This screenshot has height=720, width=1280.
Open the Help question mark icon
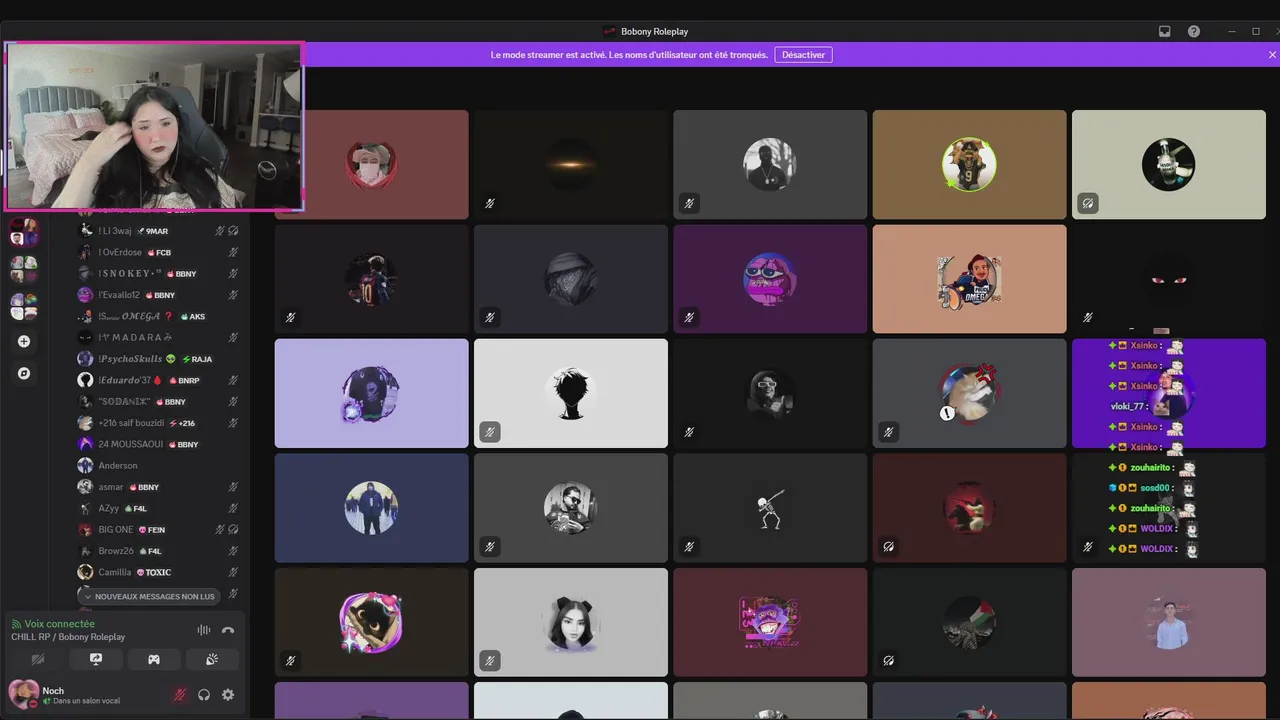1194,31
